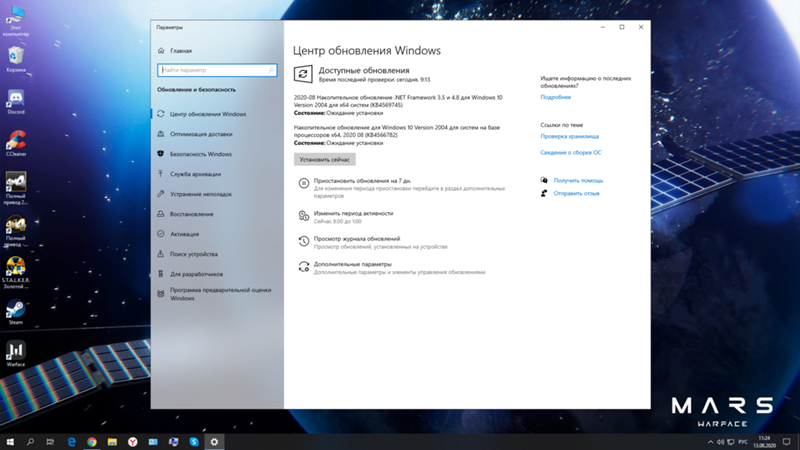Image resolution: width=800 pixels, height=450 pixels.
Task: Select the Корзина recycle bin icon
Action: pyautogui.click(x=16, y=59)
